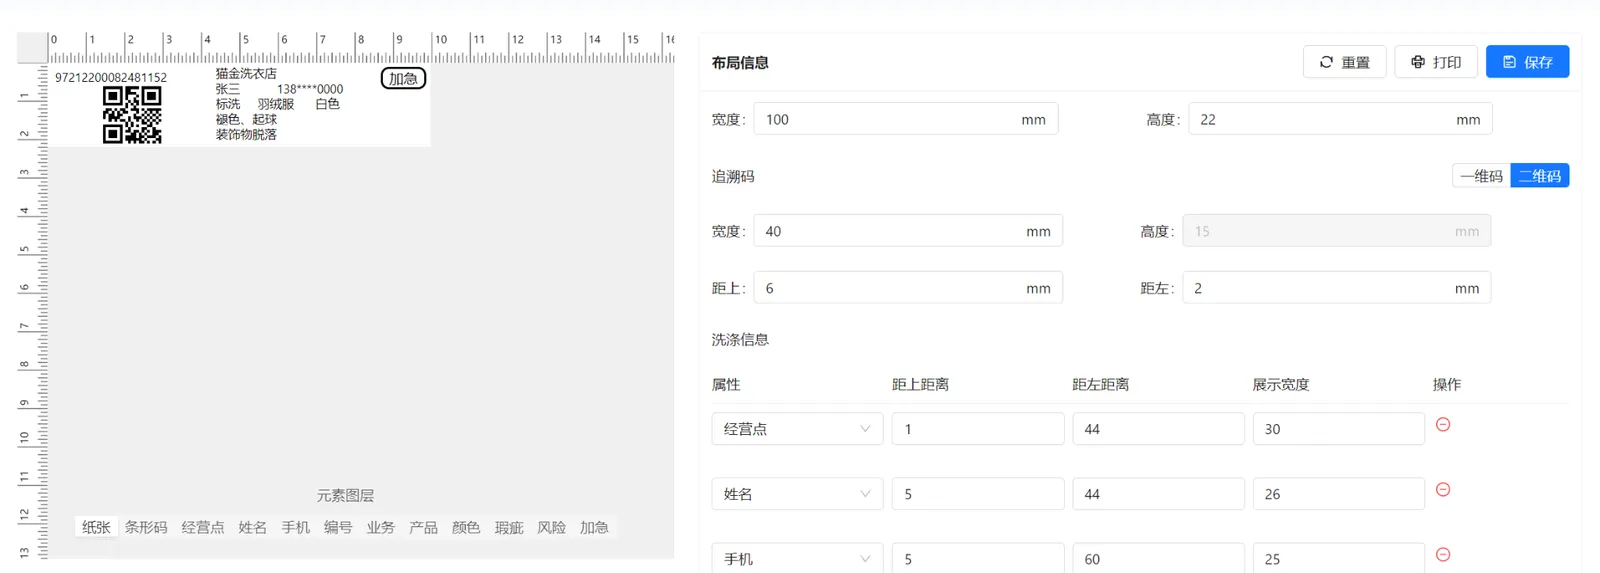Click 姓名 展示宽度 field showing 26
1600x573 pixels.
click(1338, 494)
